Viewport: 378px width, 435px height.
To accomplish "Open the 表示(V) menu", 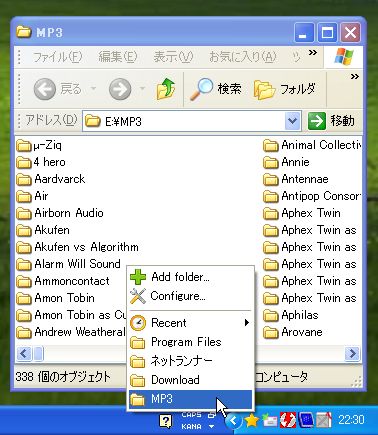I will 173,57.
